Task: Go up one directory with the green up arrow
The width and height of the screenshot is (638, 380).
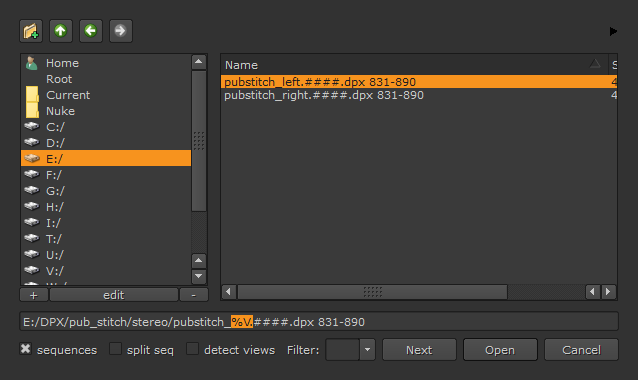Action: pyautogui.click(x=61, y=31)
